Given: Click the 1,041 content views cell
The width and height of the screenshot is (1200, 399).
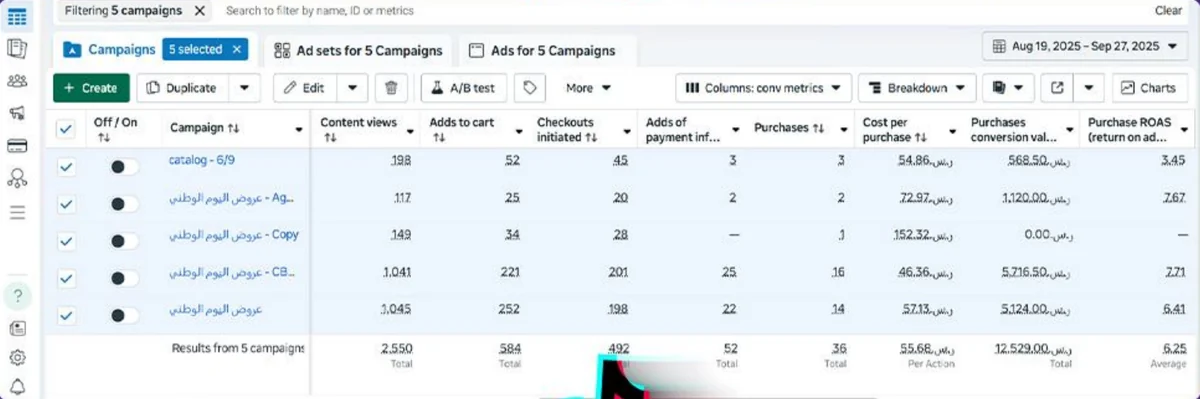Looking at the screenshot, I should tap(397, 272).
